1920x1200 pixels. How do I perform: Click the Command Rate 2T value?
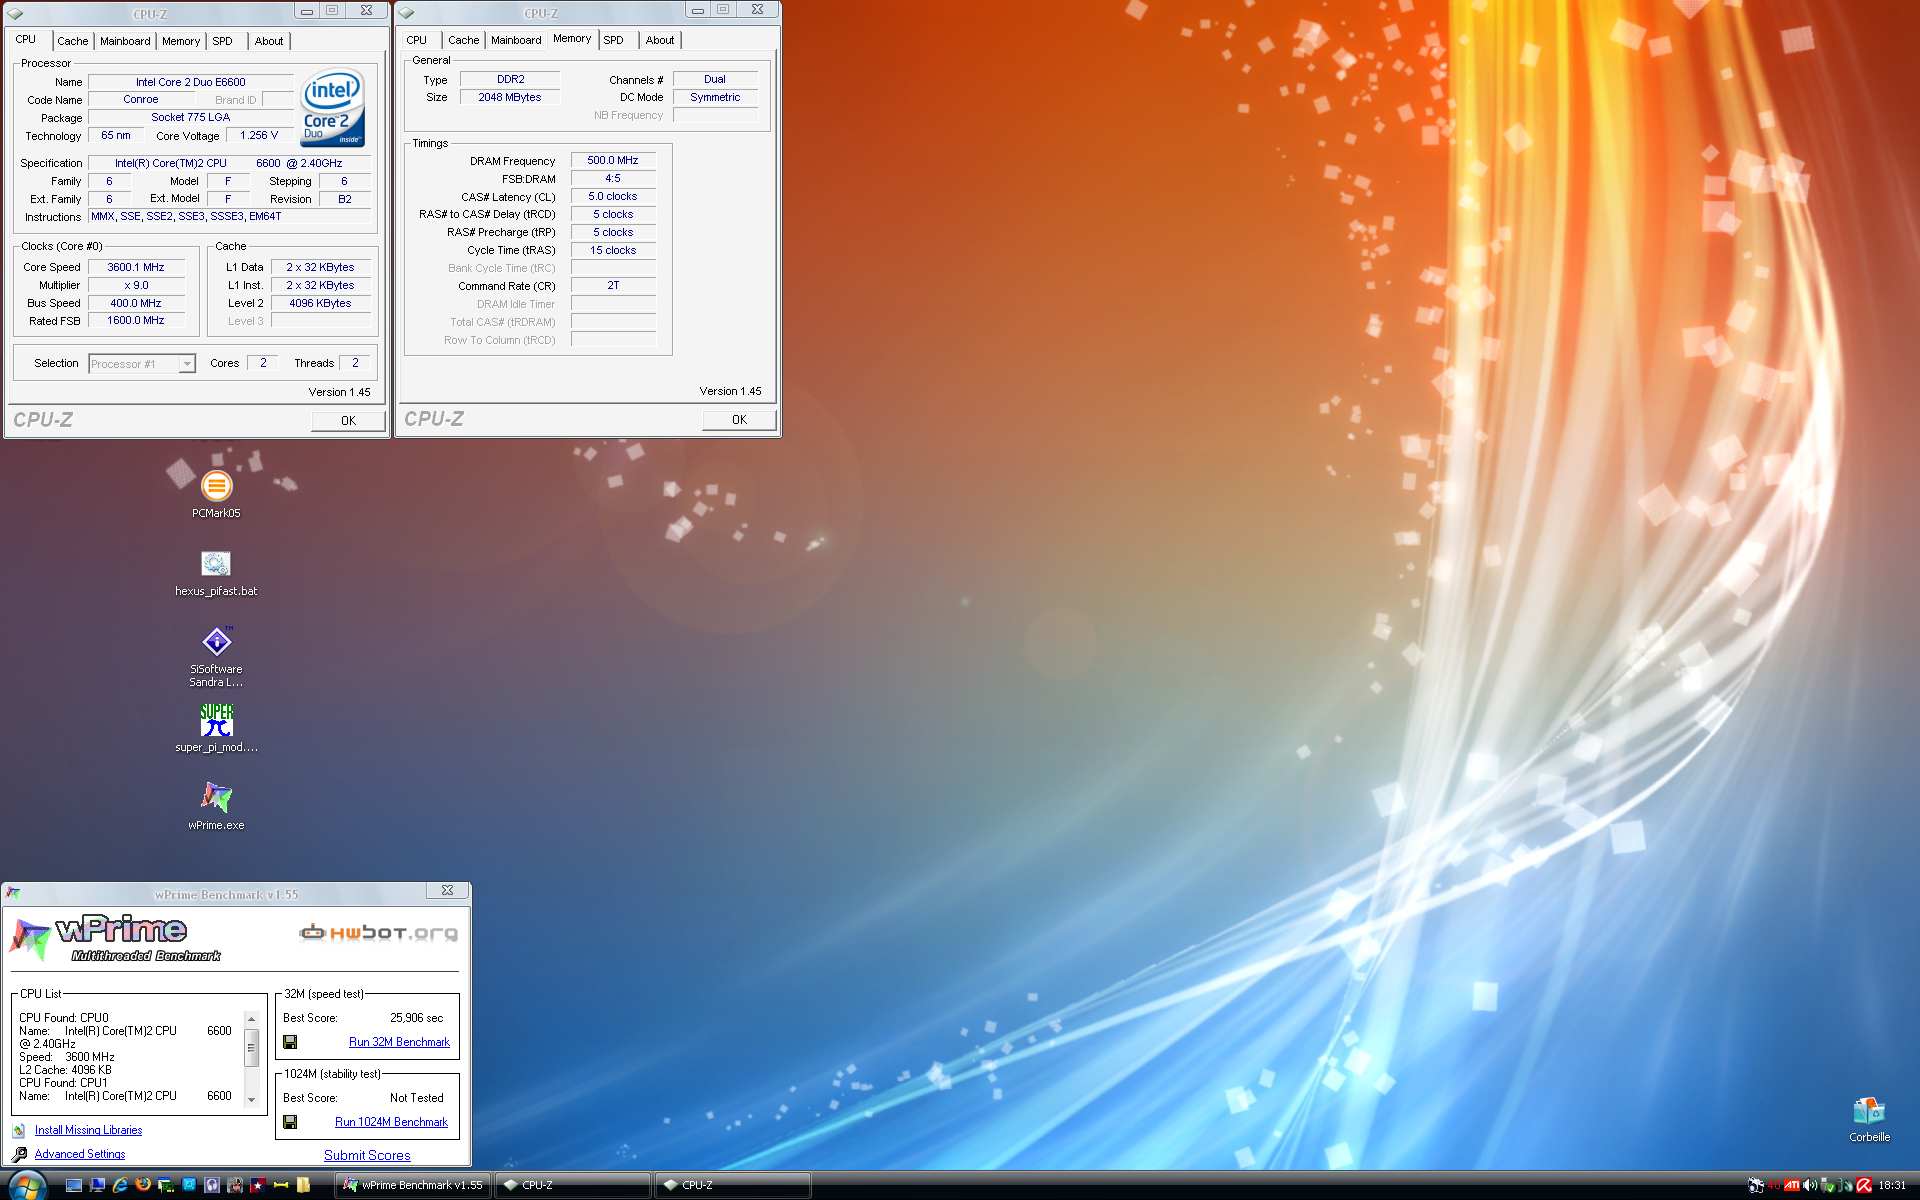coord(613,285)
